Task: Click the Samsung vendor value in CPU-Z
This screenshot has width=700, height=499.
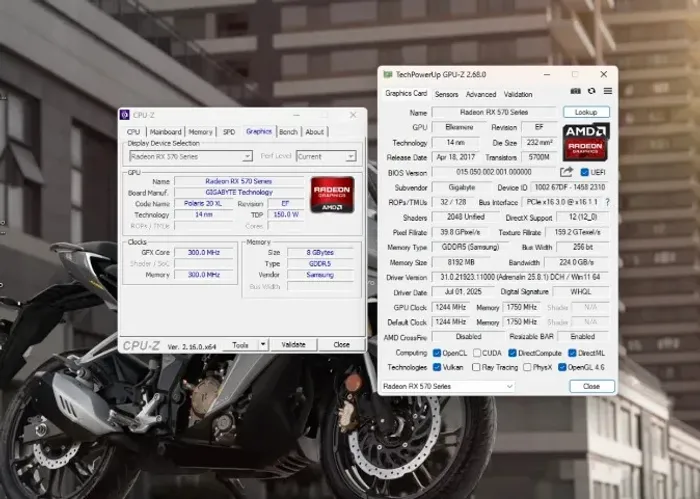Action: (320, 275)
